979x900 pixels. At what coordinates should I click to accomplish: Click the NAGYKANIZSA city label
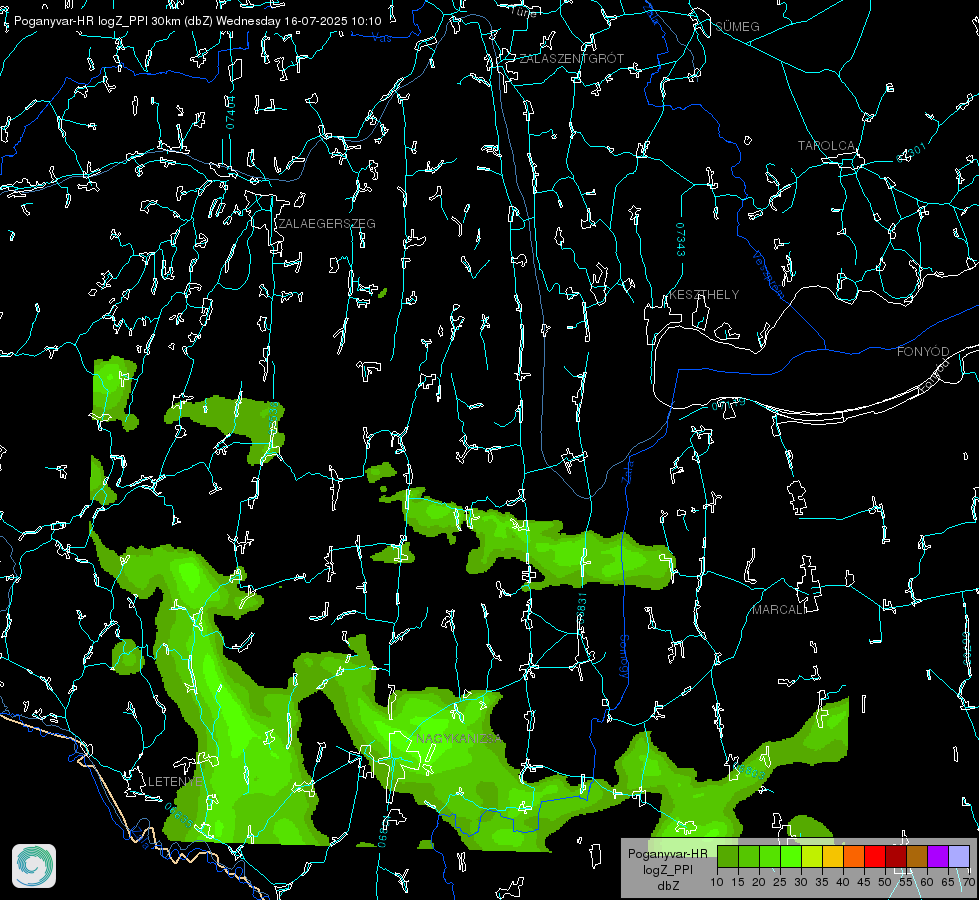tap(458, 739)
